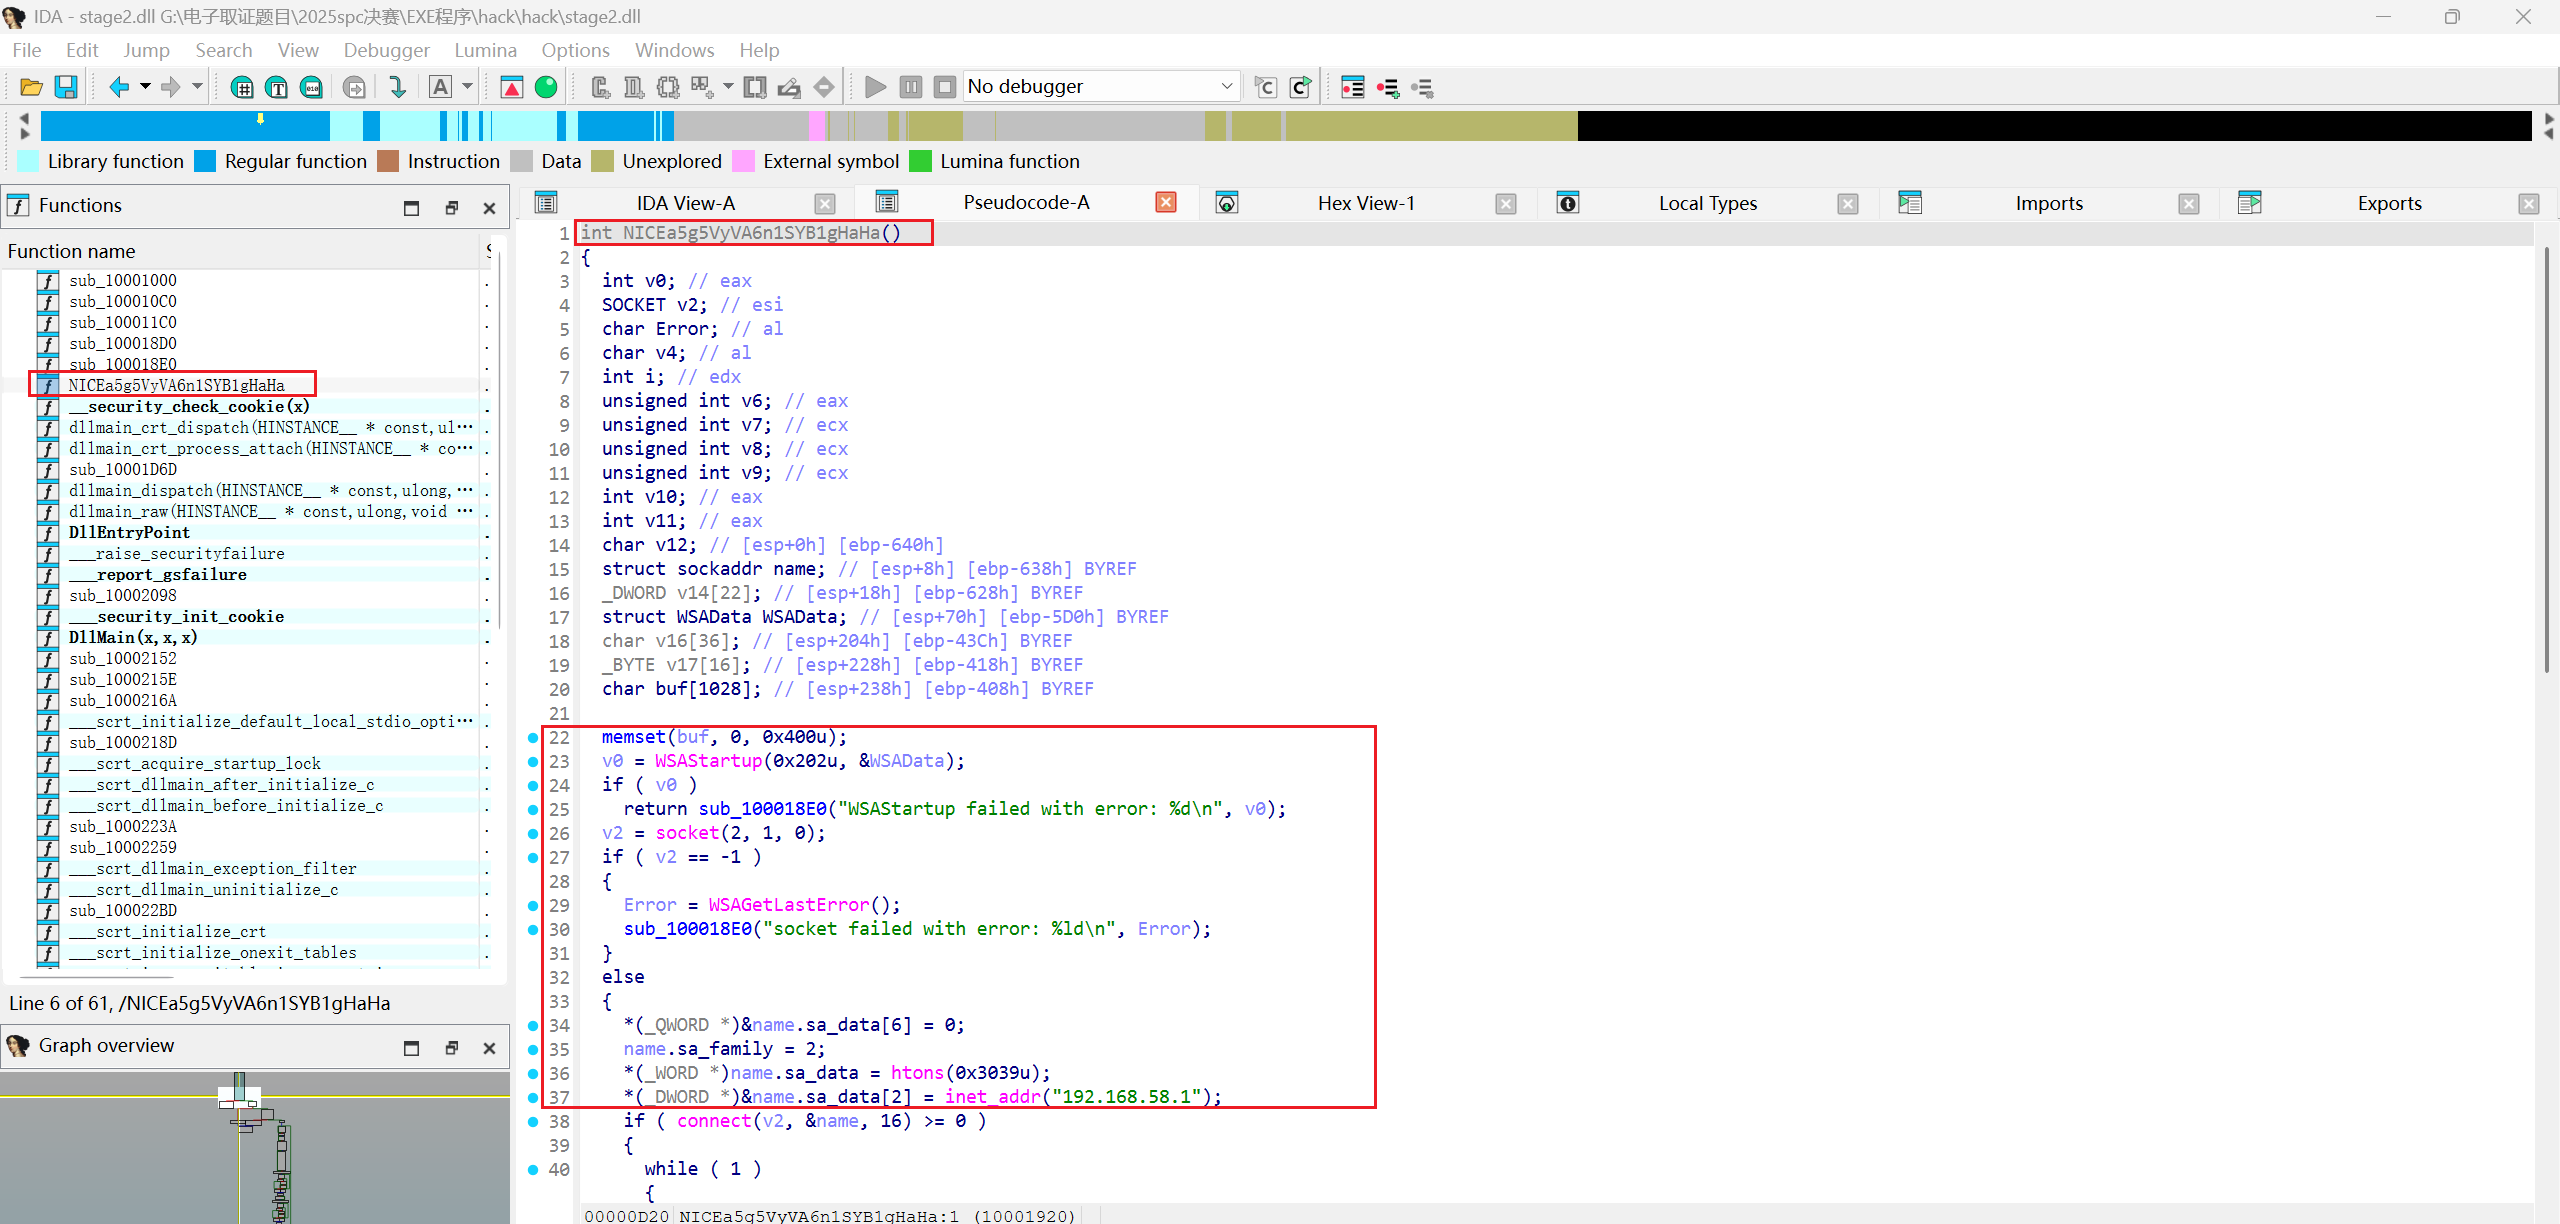This screenshot has height=1224, width=2560.
Task: Close the Pseudocode-A tab
Action: pyautogui.click(x=1165, y=203)
